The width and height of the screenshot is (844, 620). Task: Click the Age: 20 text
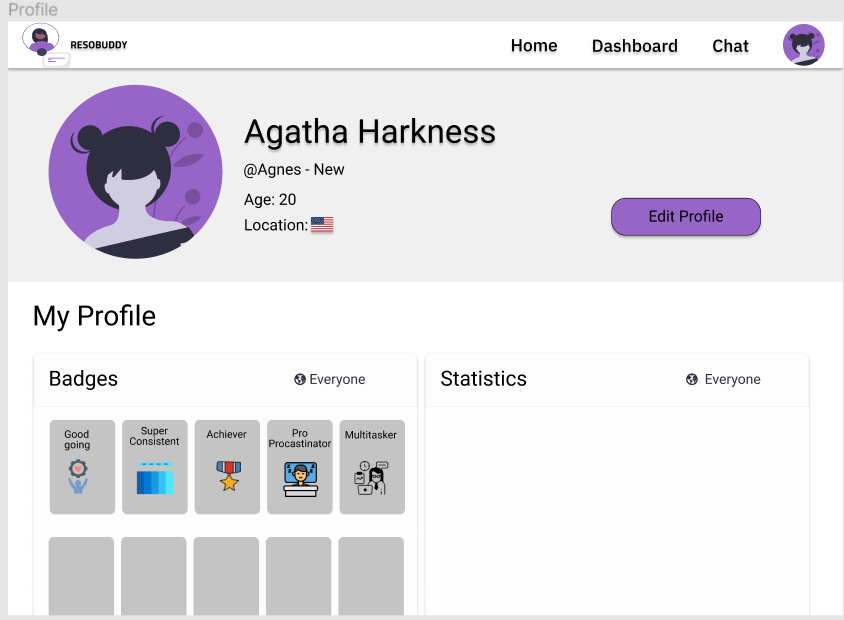[x=270, y=200]
